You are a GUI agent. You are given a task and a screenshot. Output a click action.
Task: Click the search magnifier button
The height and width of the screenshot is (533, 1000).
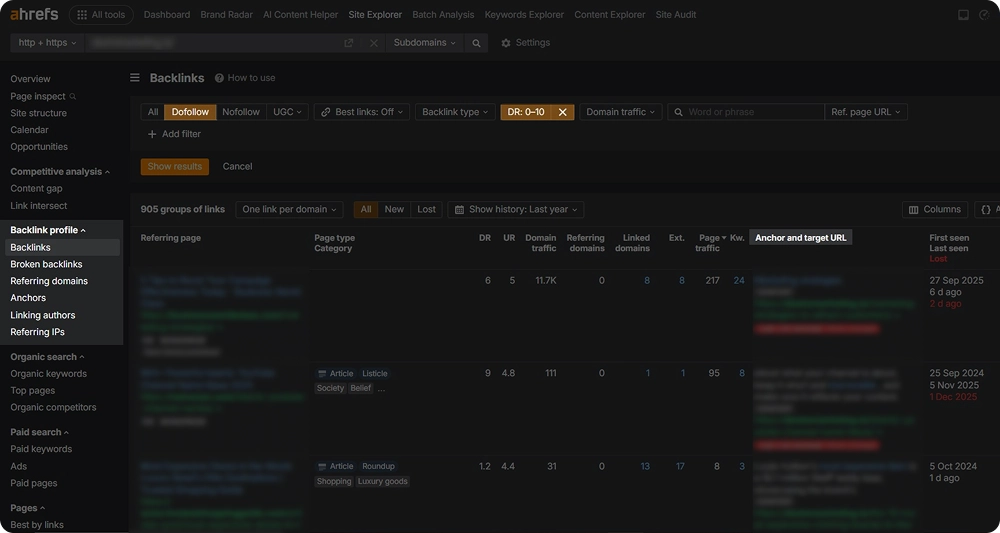pyautogui.click(x=476, y=43)
